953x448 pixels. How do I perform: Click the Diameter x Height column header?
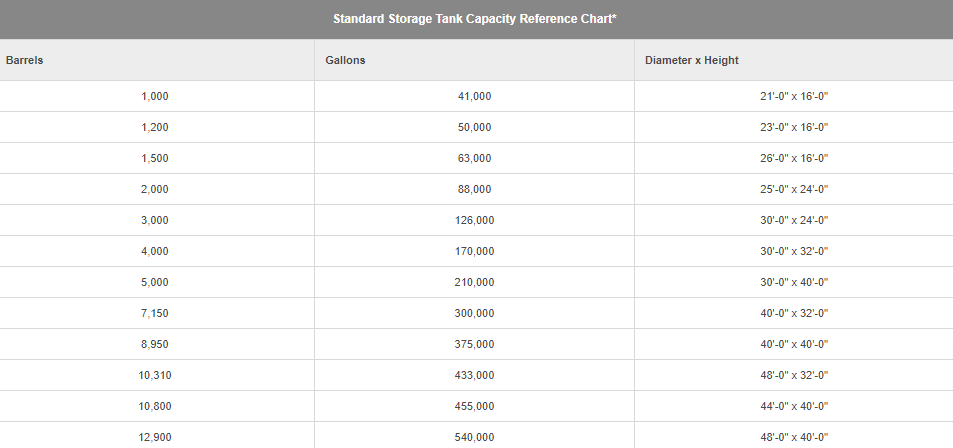tap(692, 60)
